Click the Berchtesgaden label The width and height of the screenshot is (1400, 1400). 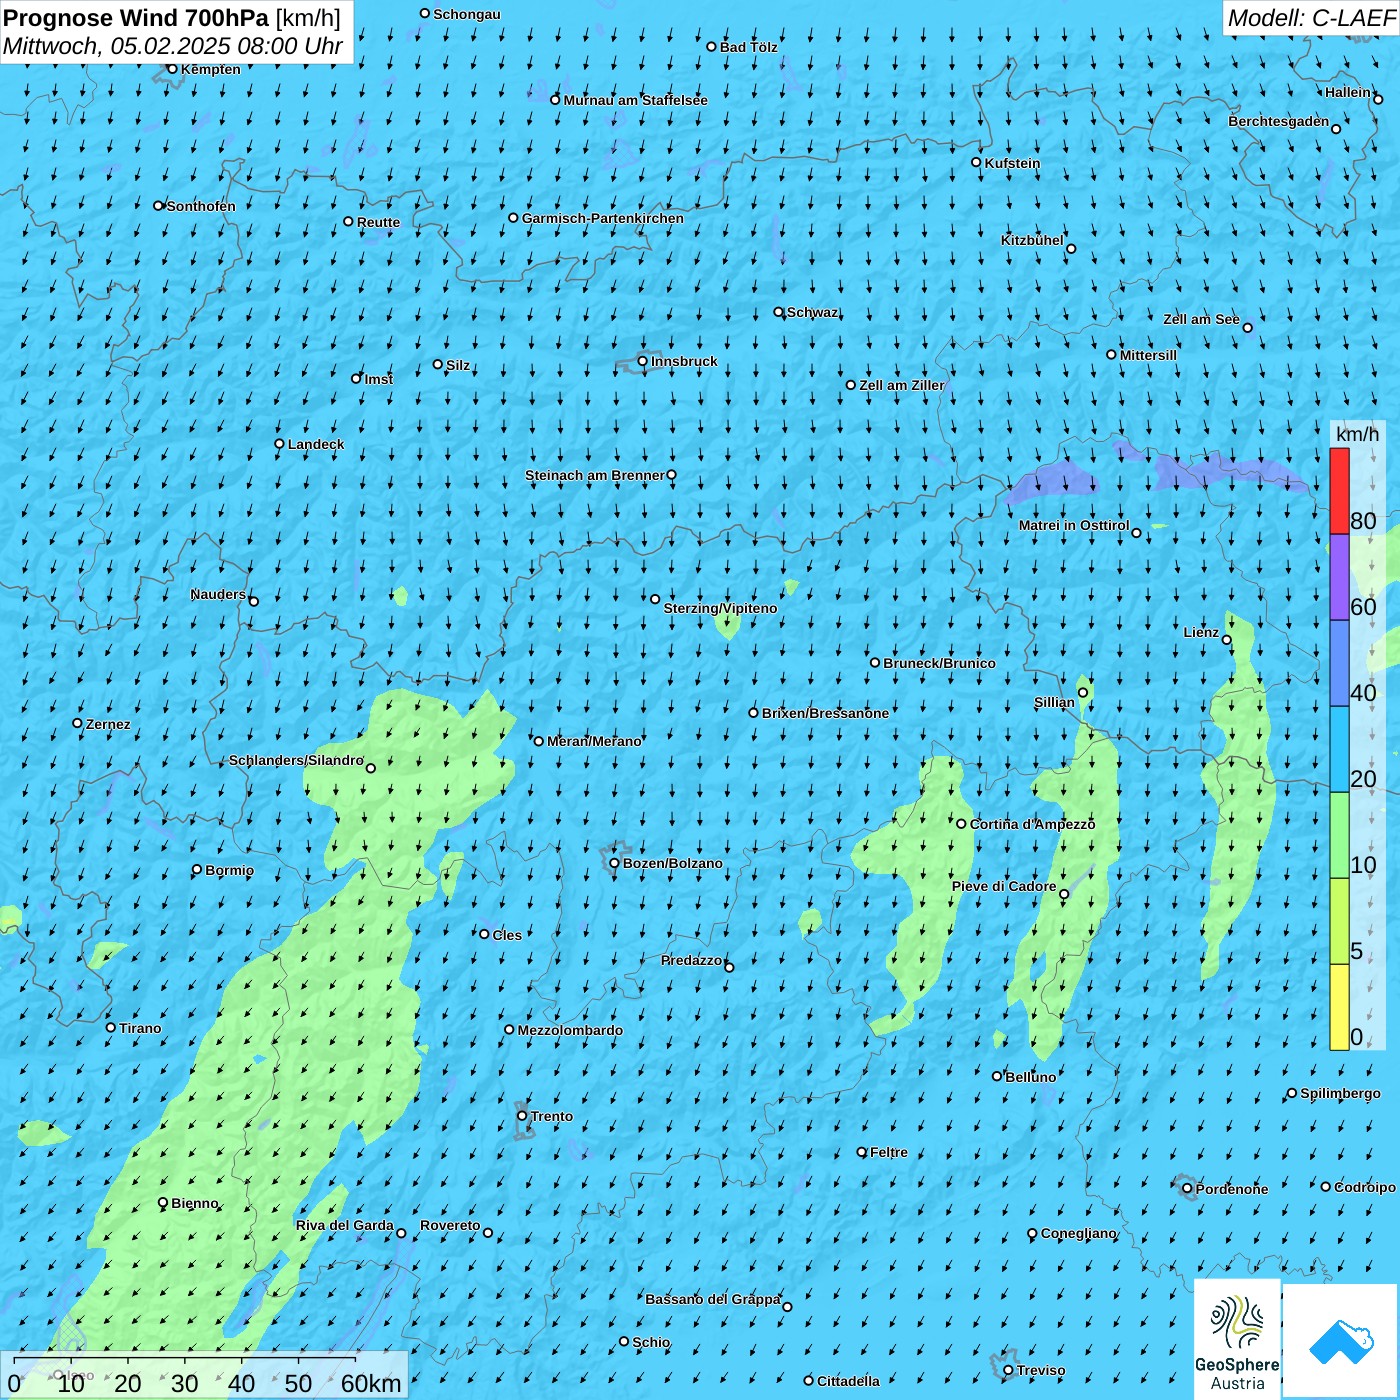point(1279,121)
